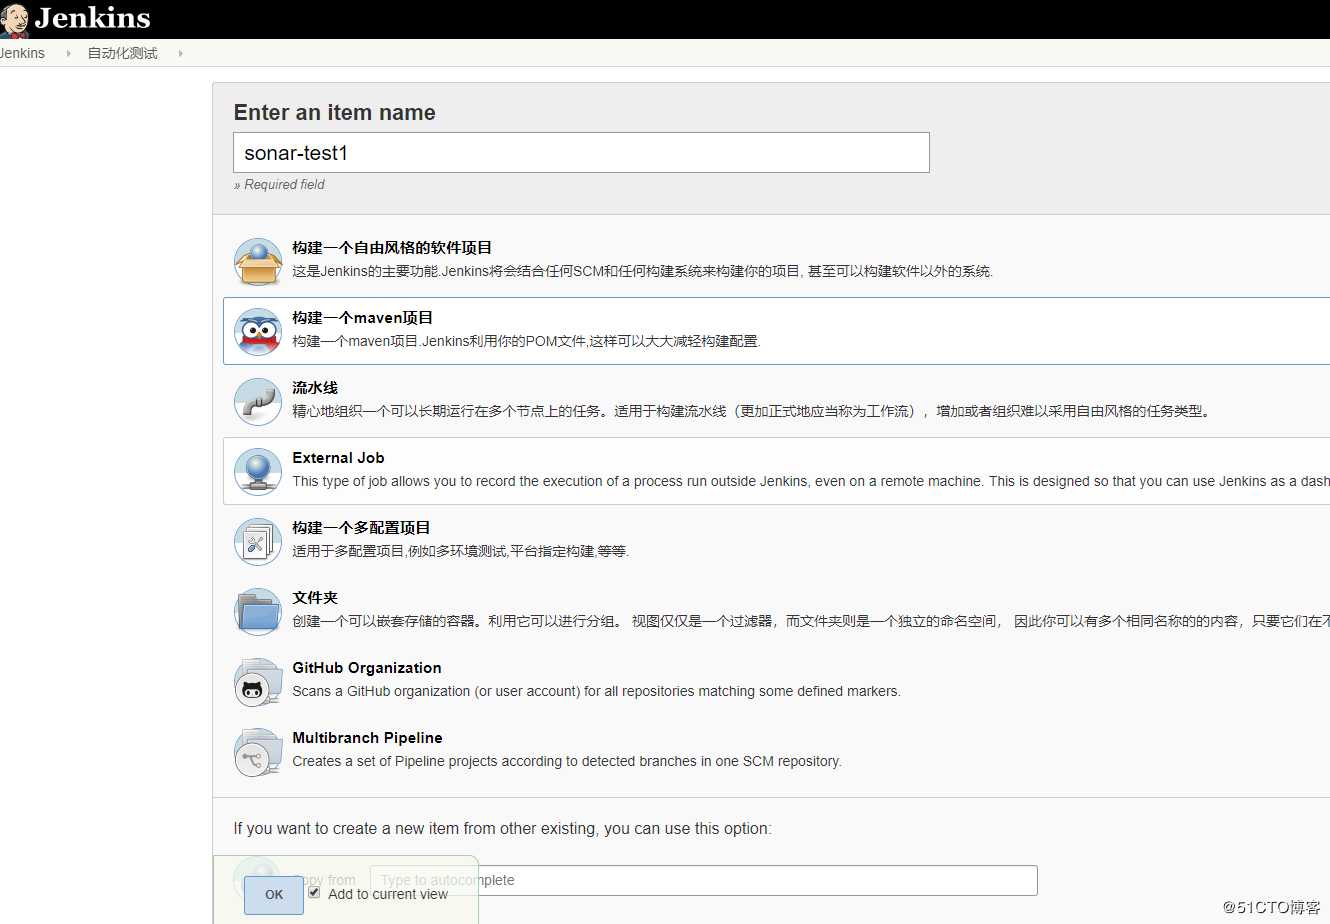The width and height of the screenshot is (1330, 924).
Task: Click description starting 'Creates a set of Pipeline'
Action: click(567, 761)
